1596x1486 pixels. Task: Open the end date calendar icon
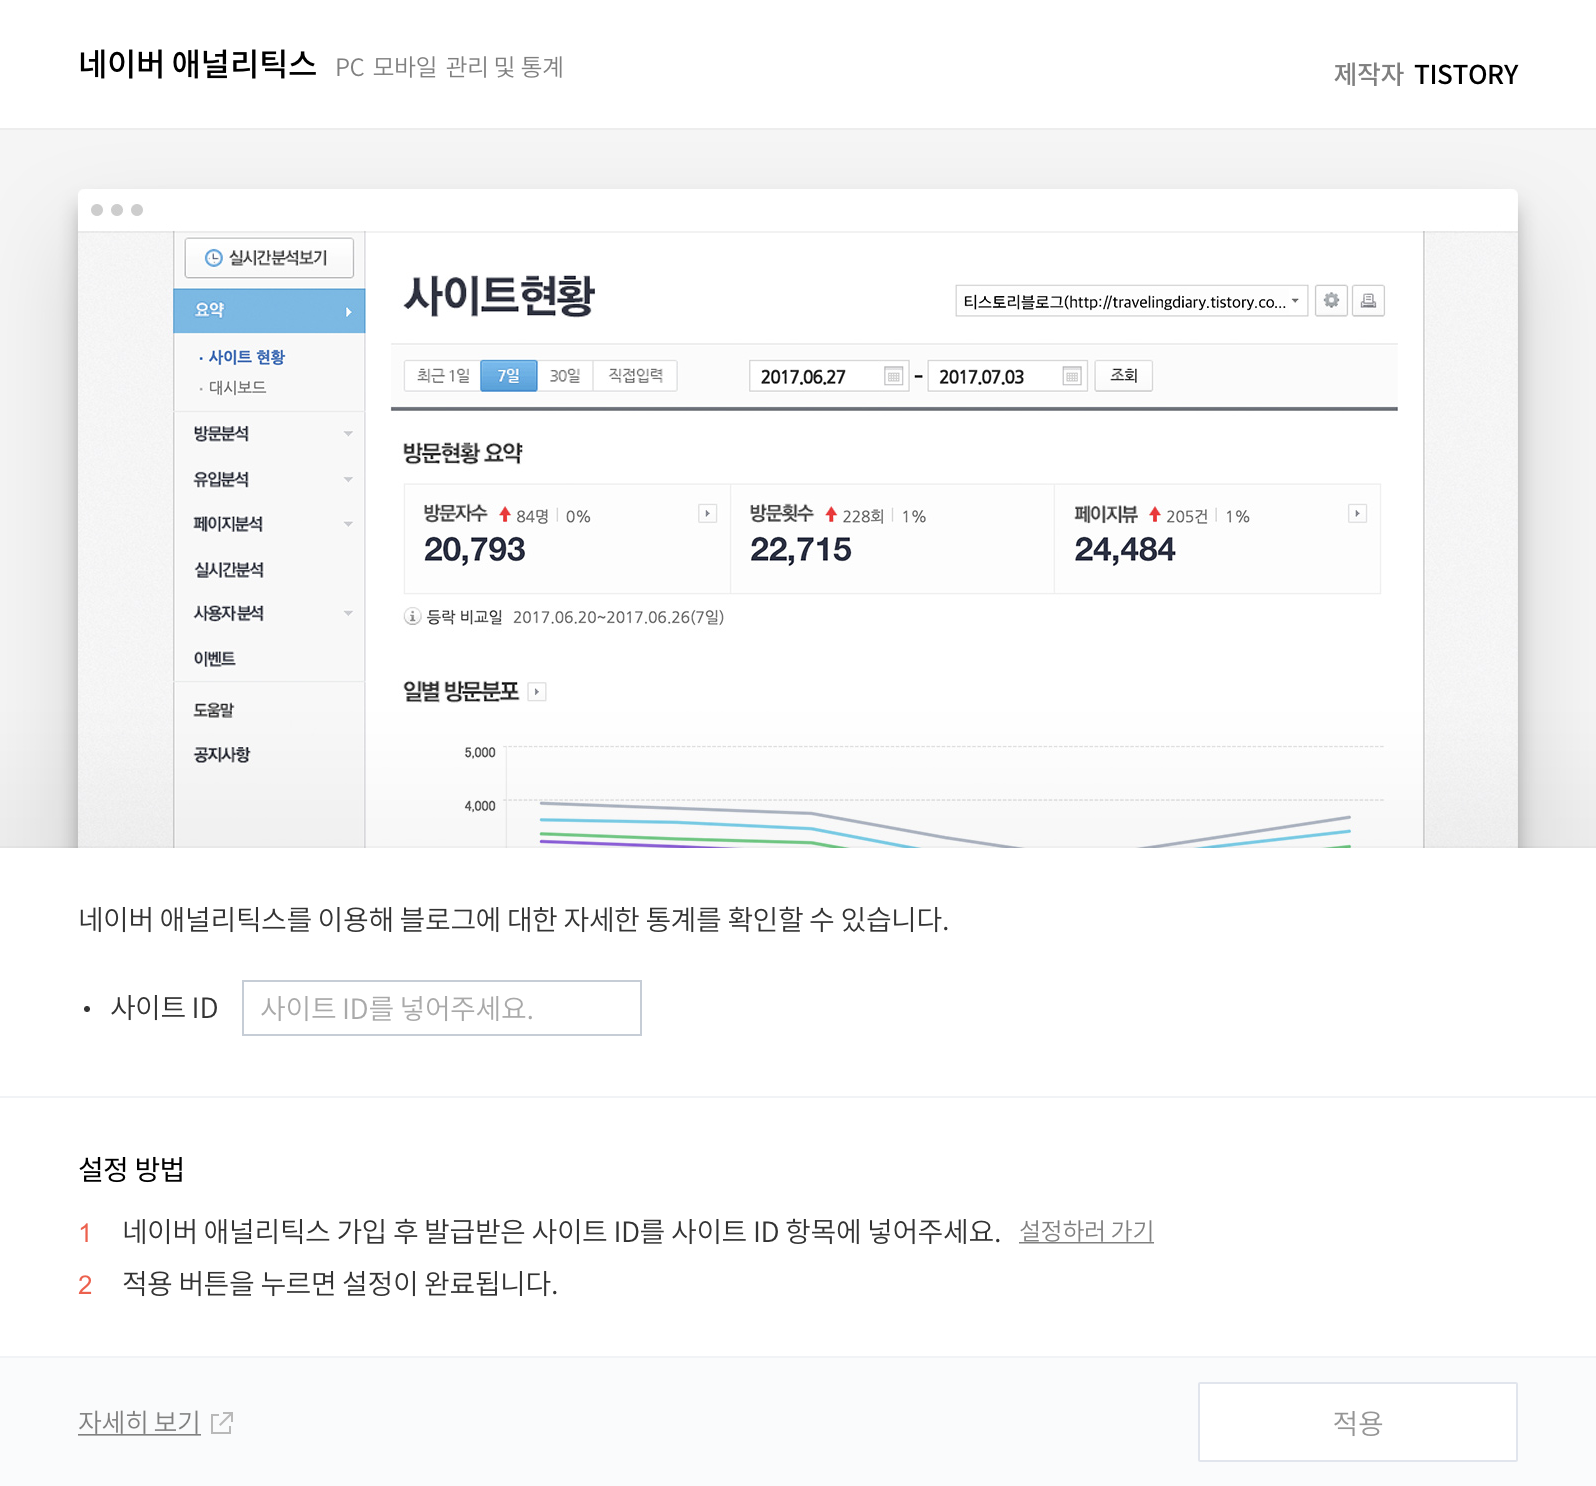pos(1072,376)
